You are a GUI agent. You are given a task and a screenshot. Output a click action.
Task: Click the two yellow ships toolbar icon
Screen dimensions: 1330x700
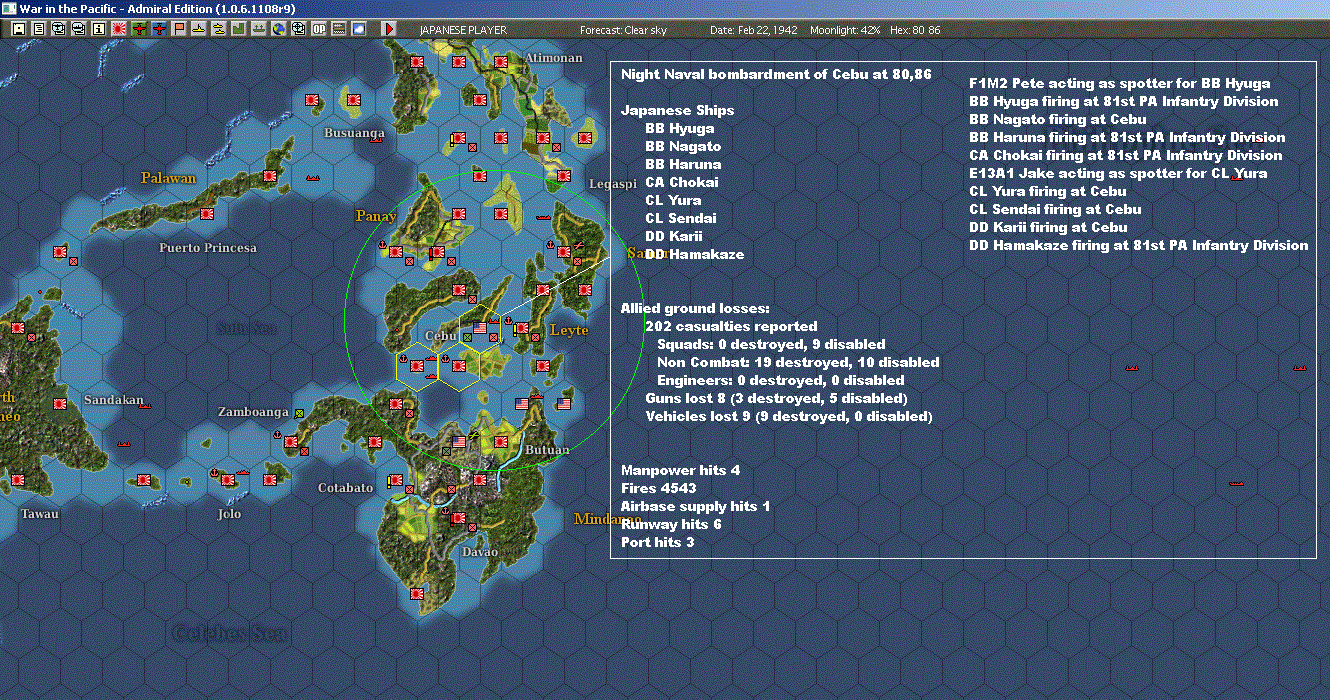point(219,29)
